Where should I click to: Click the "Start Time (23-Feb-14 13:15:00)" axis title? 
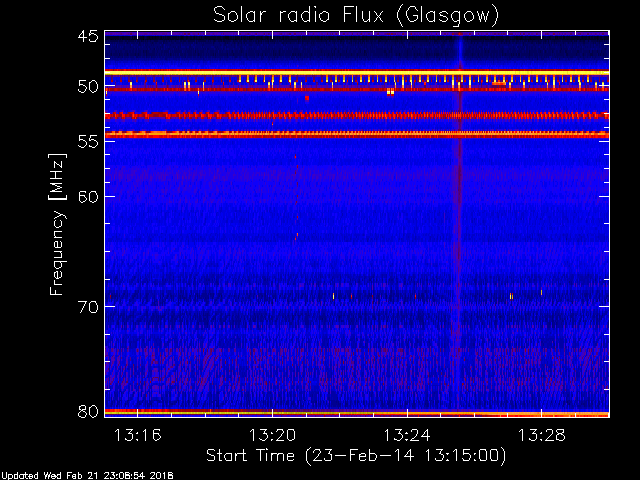pos(356,456)
